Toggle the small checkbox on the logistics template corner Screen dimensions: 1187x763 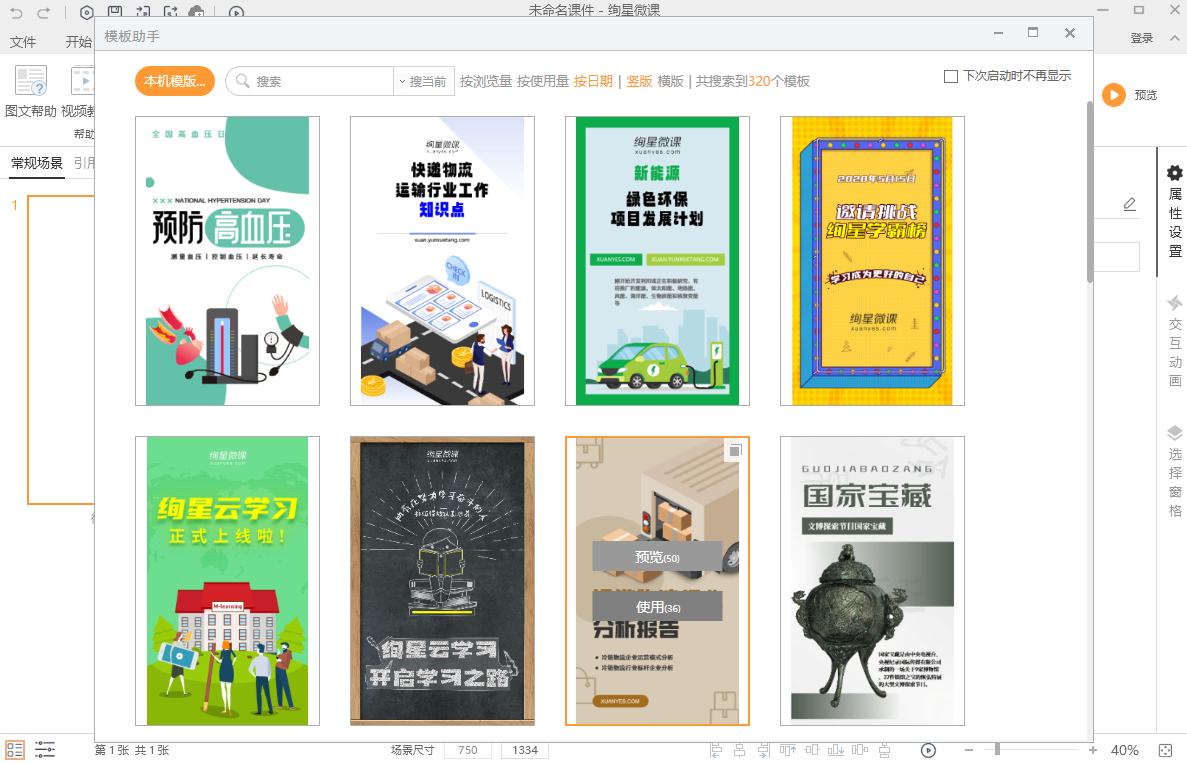(x=735, y=451)
